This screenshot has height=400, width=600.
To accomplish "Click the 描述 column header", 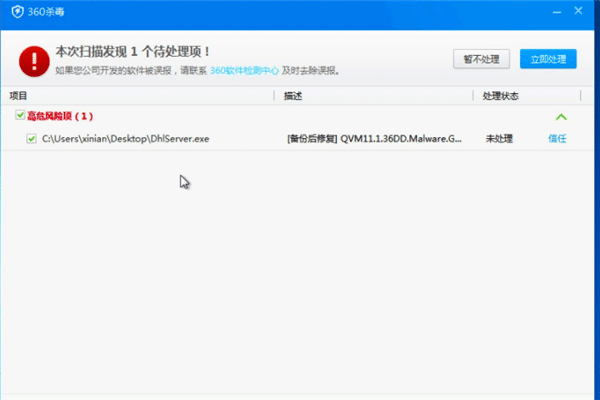I will (293, 96).
